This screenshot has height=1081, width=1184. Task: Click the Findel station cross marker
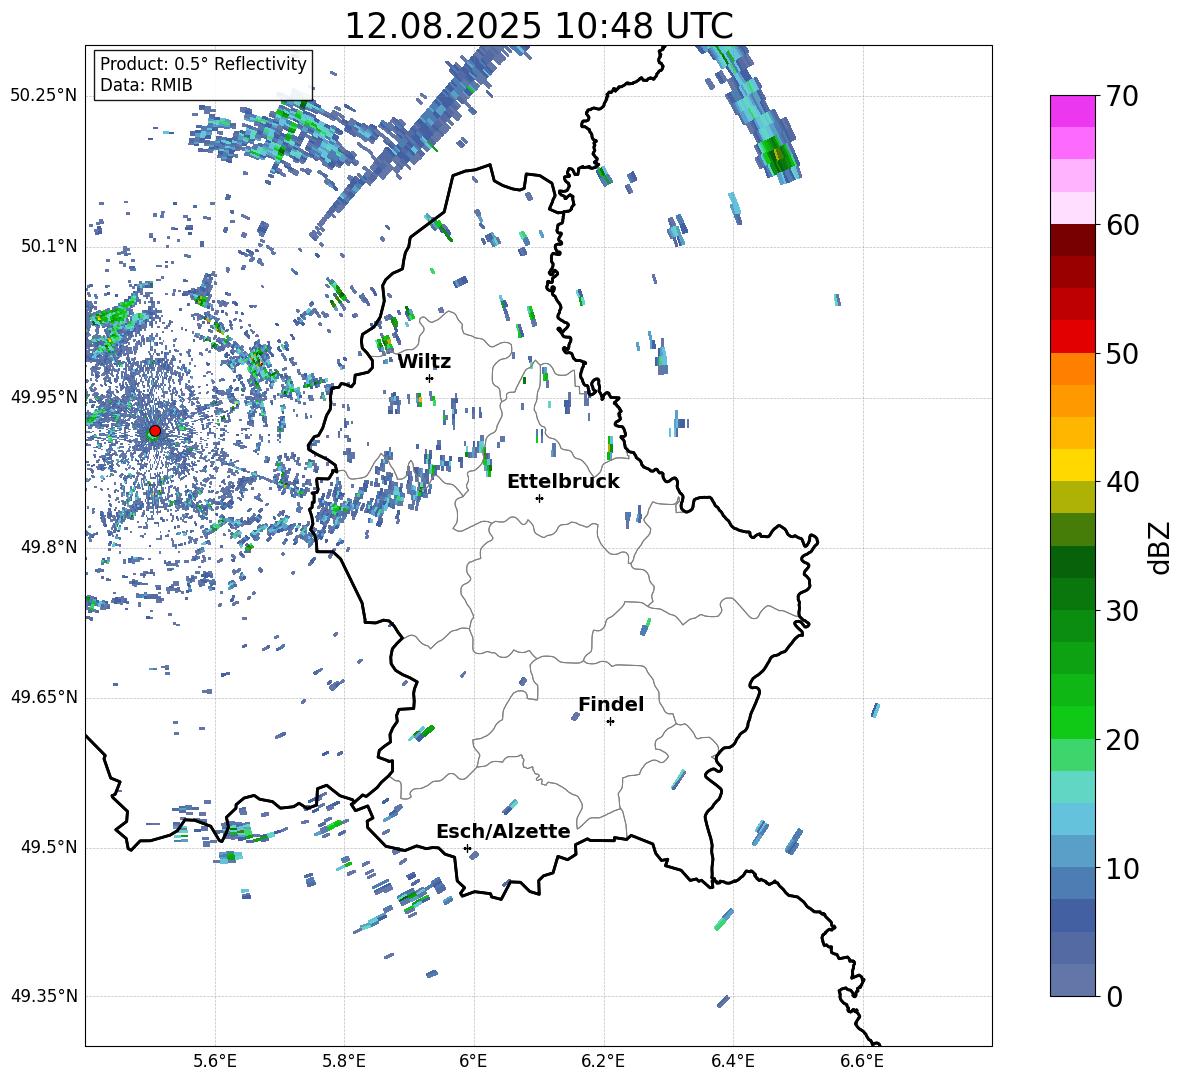pyautogui.click(x=610, y=722)
